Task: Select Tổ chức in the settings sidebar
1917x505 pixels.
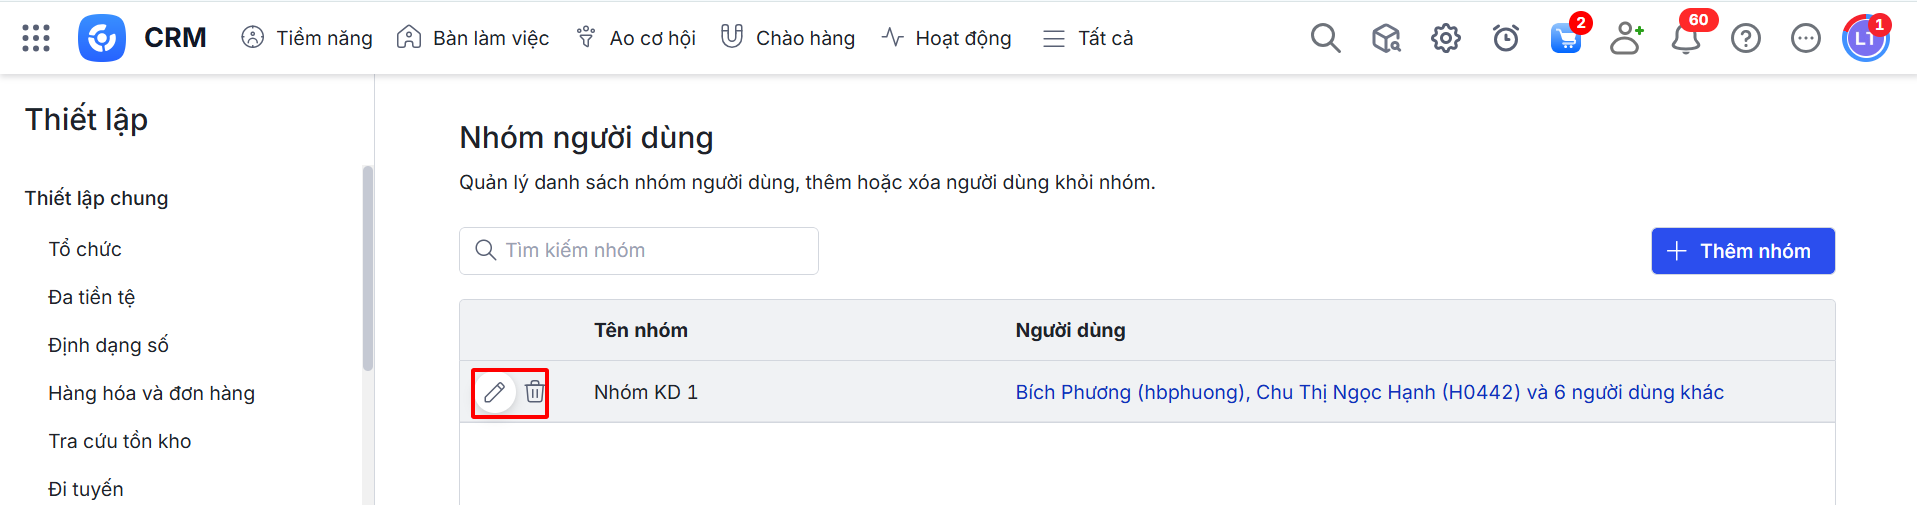Action: [85, 249]
